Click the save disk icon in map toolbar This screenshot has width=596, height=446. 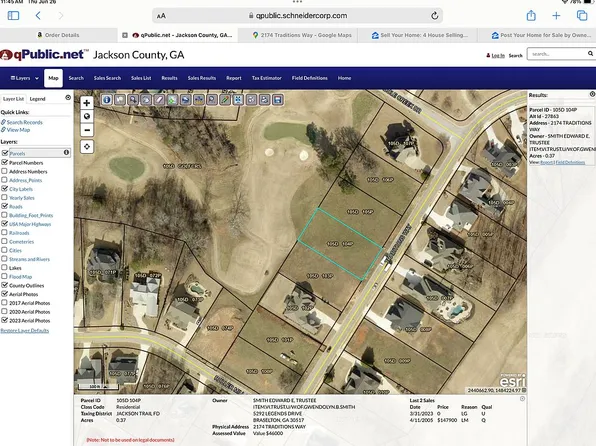point(278,100)
